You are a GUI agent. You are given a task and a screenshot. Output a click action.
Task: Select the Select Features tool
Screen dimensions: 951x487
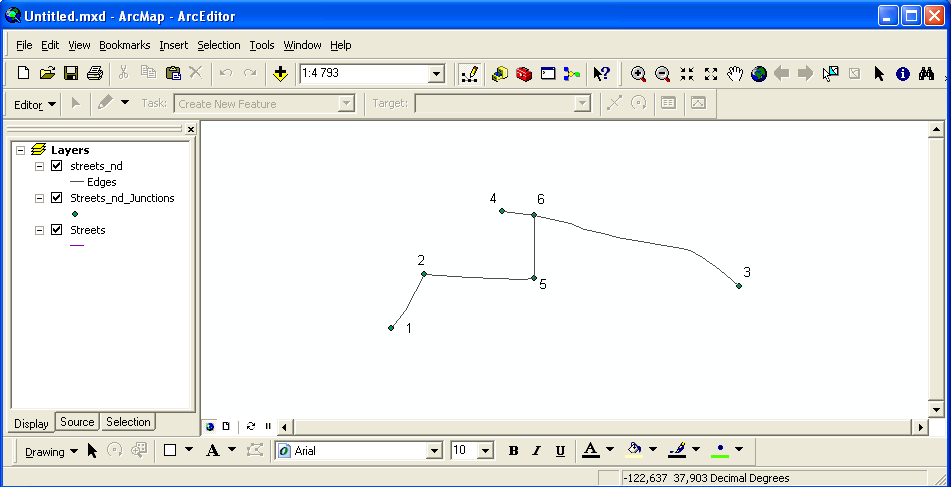coord(830,74)
